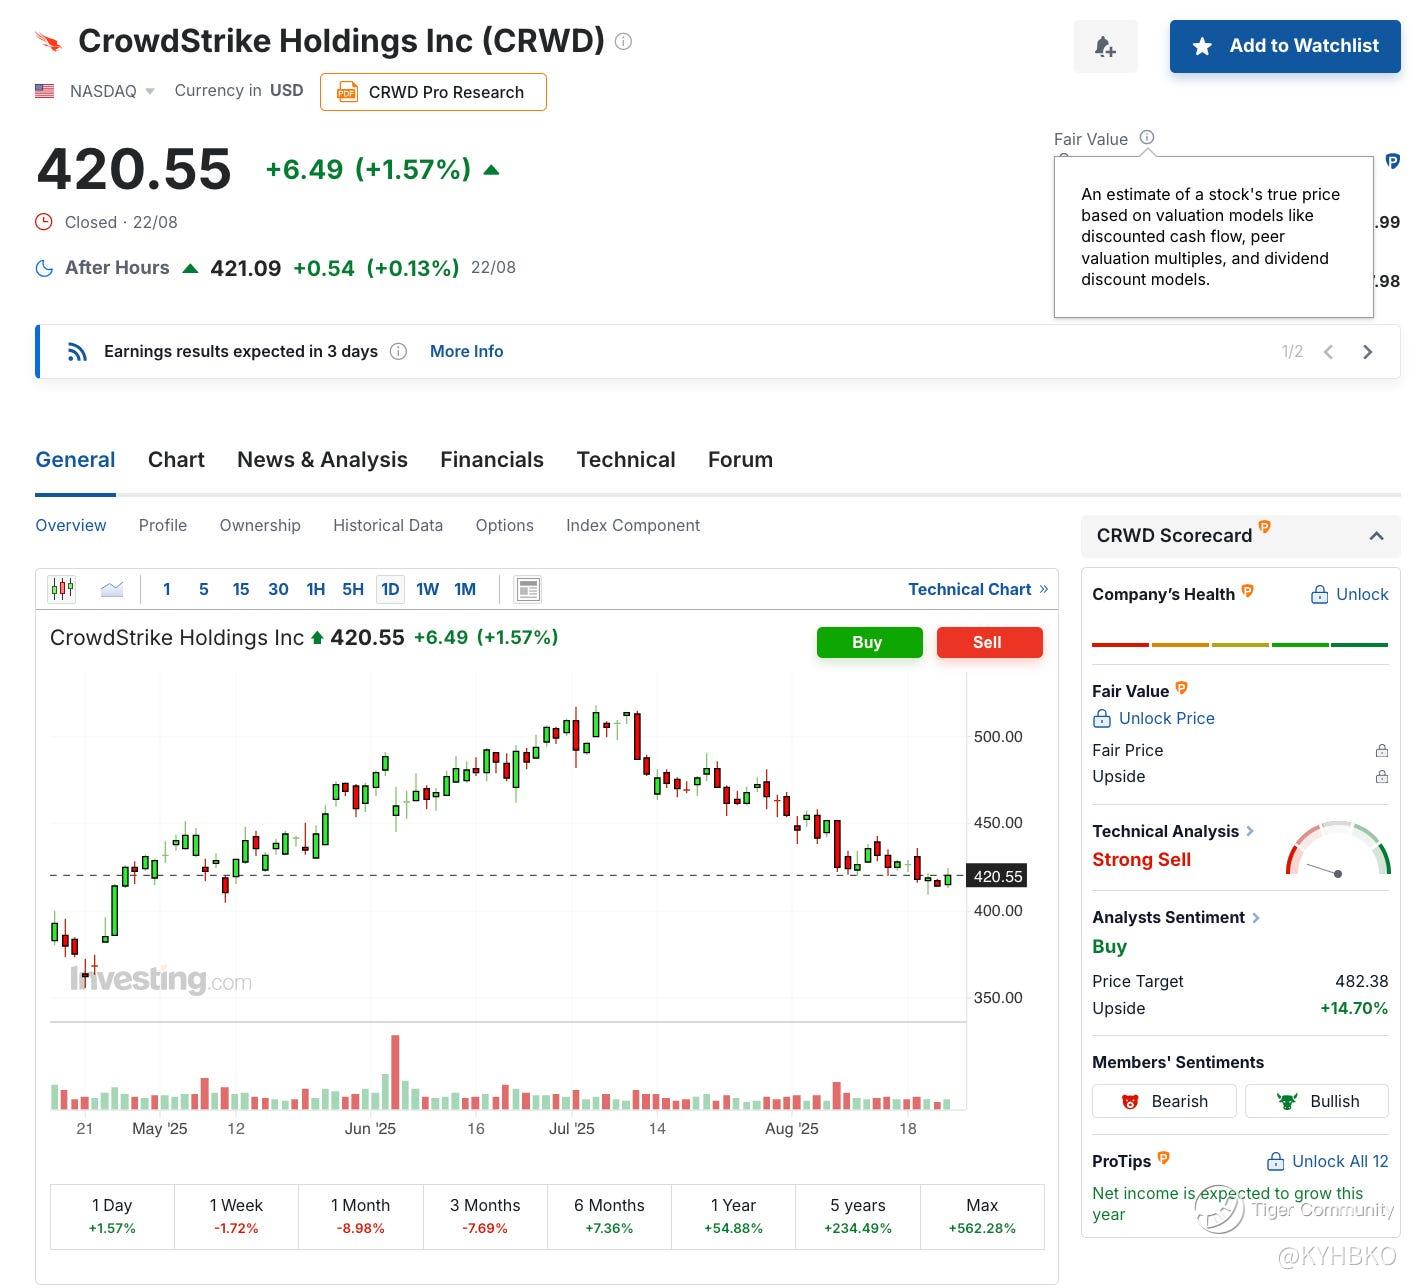Vote Bullish in Members' Sentiments
The width and height of the screenshot is (1424, 1288).
pos(1317,1101)
